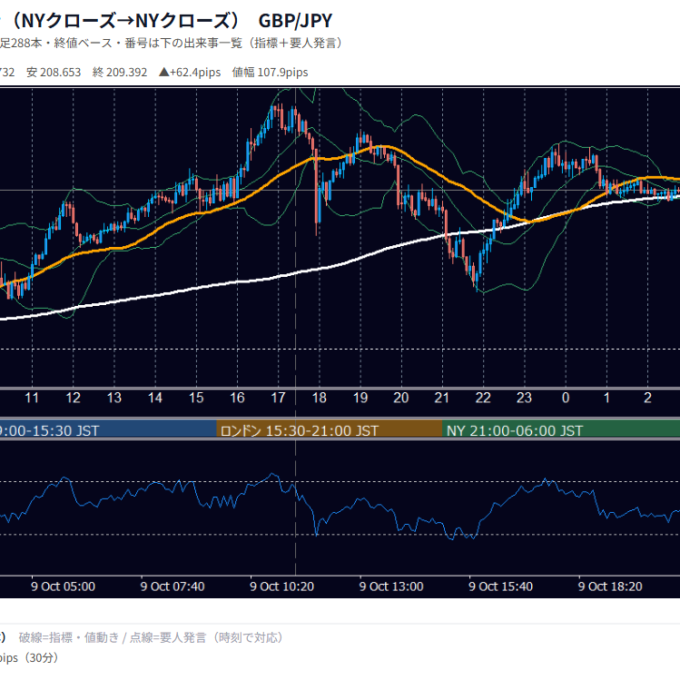This screenshot has height=680, width=680.
Task: Click the chart subtitle about 終値ベース
Action: (172, 43)
